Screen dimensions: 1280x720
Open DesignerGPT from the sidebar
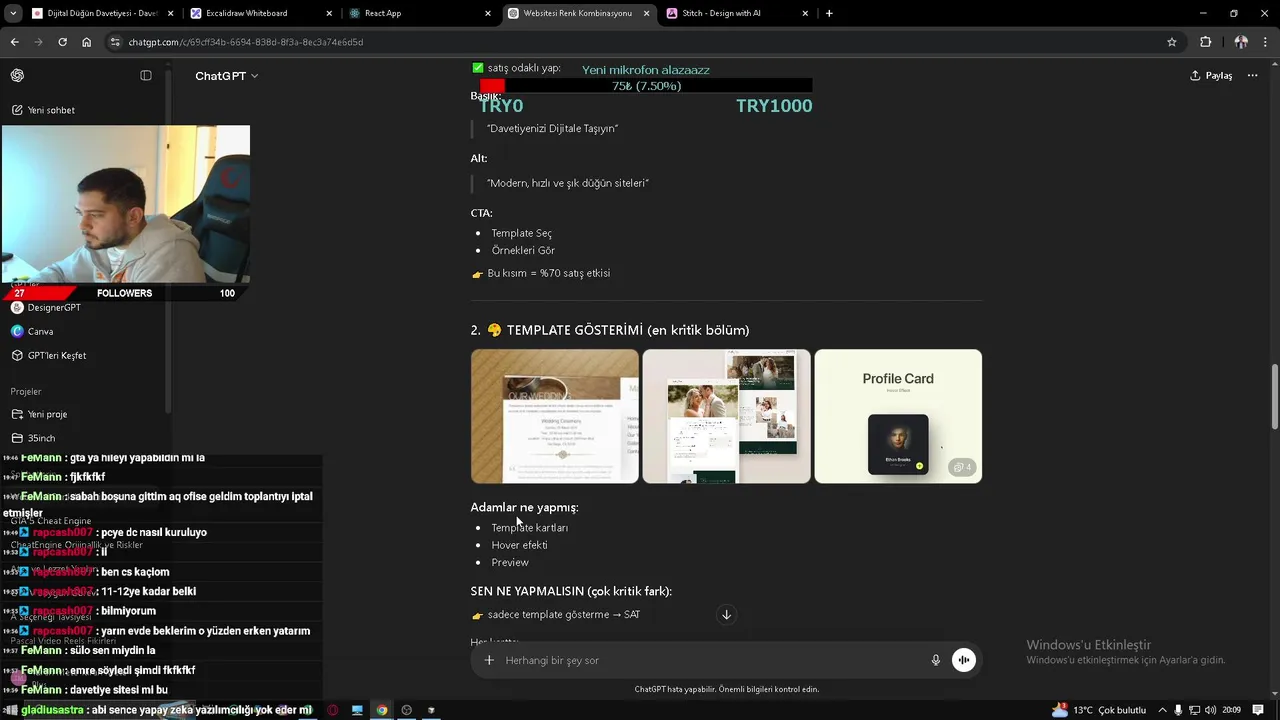46,308
